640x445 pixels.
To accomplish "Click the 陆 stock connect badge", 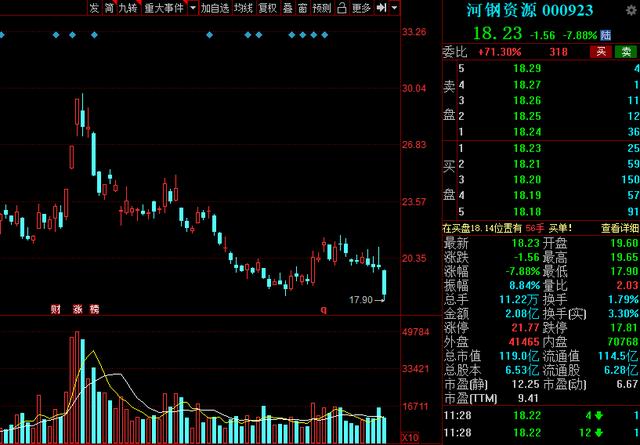I will (606, 35).
